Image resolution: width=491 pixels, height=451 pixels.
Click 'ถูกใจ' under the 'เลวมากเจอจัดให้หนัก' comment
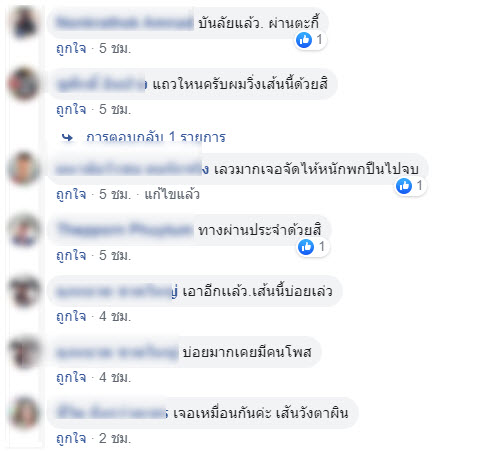71,194
